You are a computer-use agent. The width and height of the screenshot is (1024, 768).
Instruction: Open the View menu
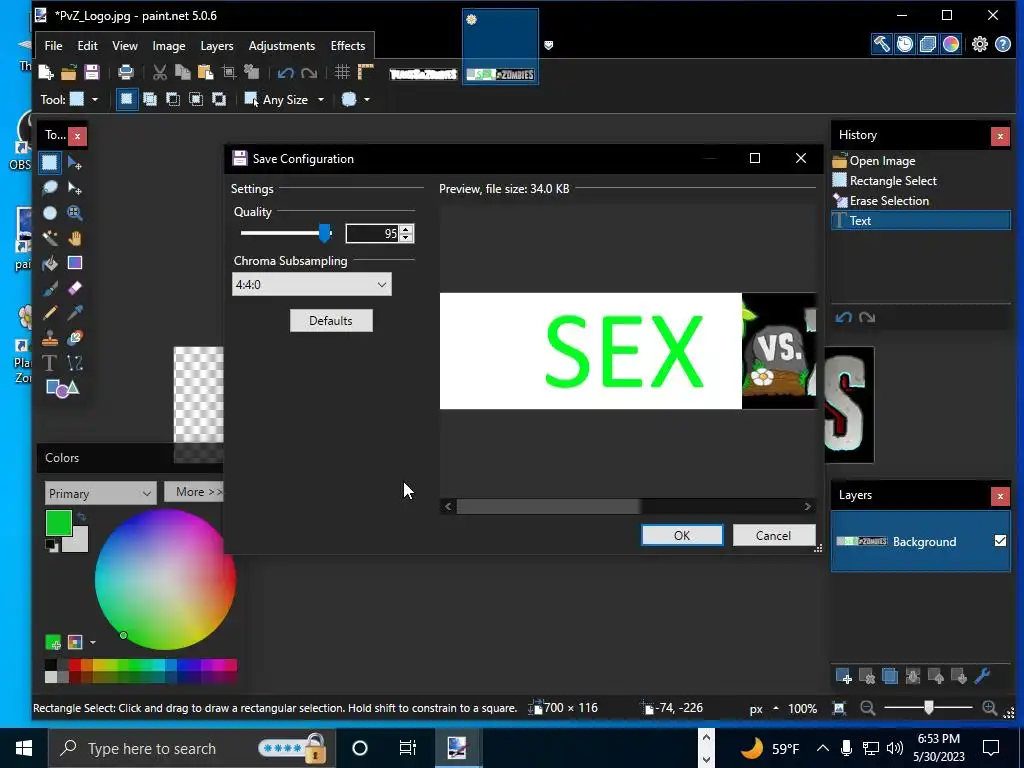125,46
